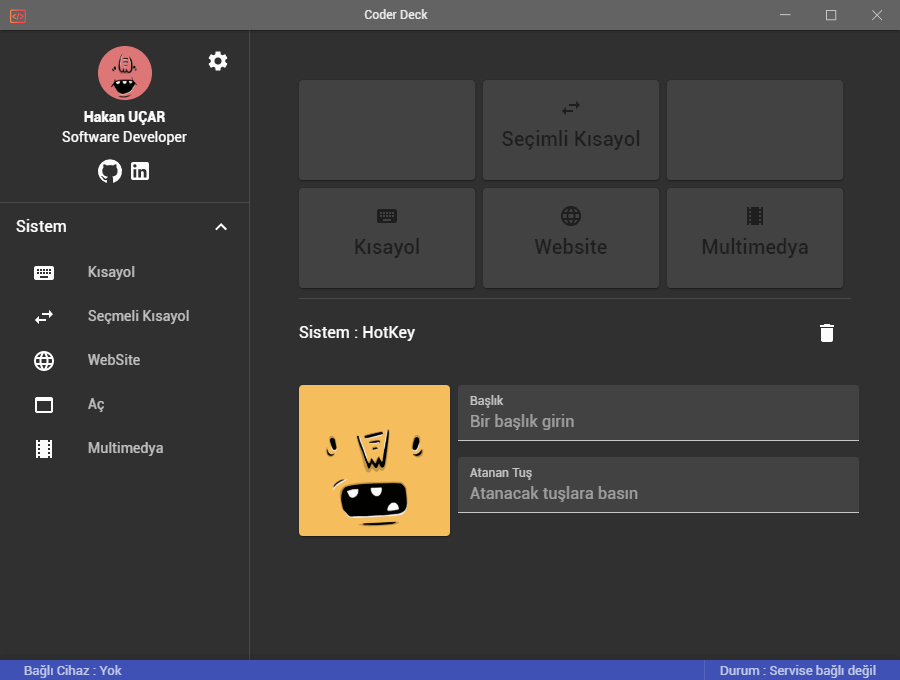Open the settings gear icon
This screenshot has width=900, height=680.
pyautogui.click(x=218, y=61)
